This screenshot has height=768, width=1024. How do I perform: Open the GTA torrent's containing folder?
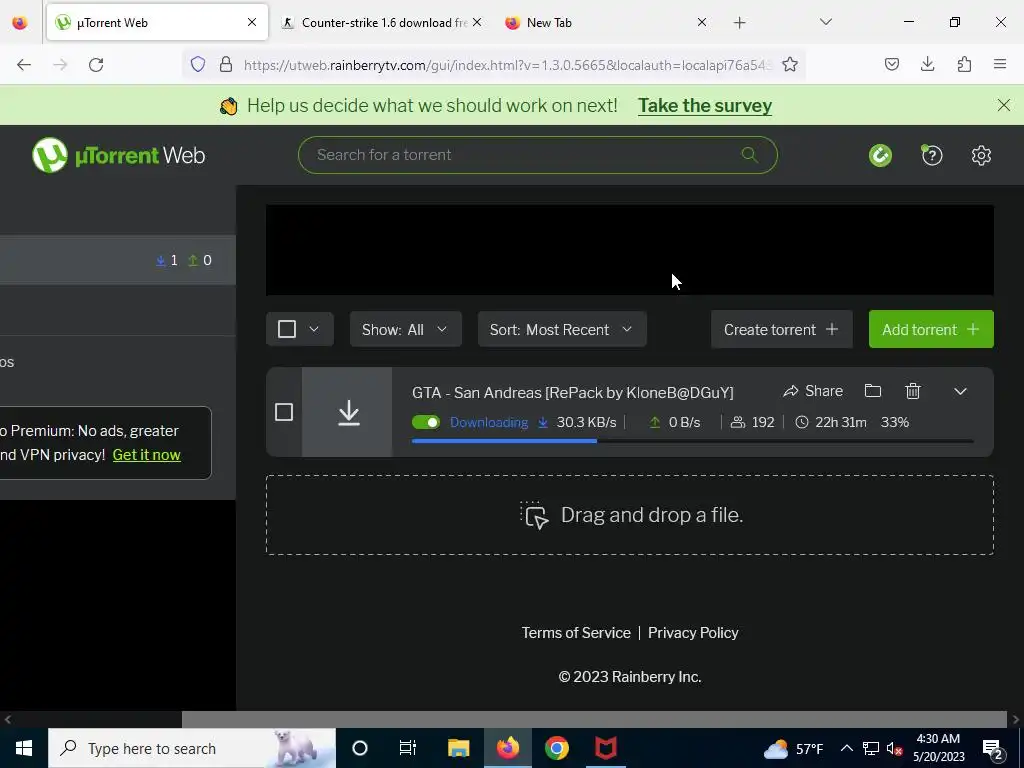[x=872, y=391]
